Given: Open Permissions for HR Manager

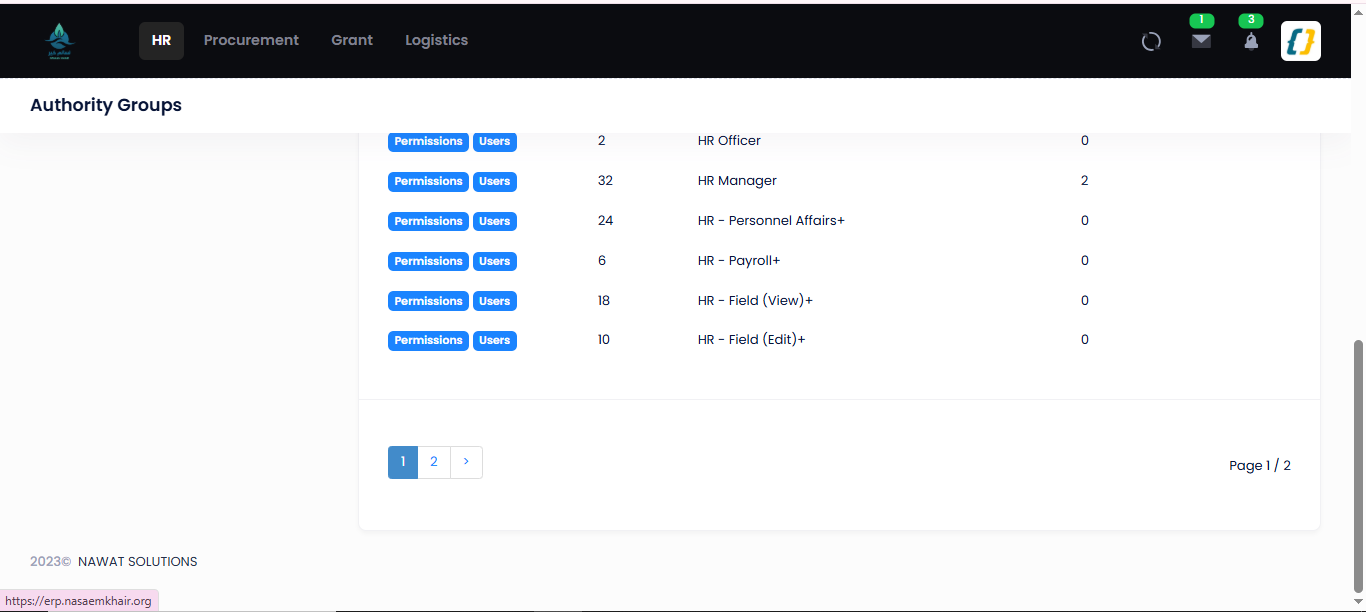Looking at the screenshot, I should pyautogui.click(x=428, y=181).
